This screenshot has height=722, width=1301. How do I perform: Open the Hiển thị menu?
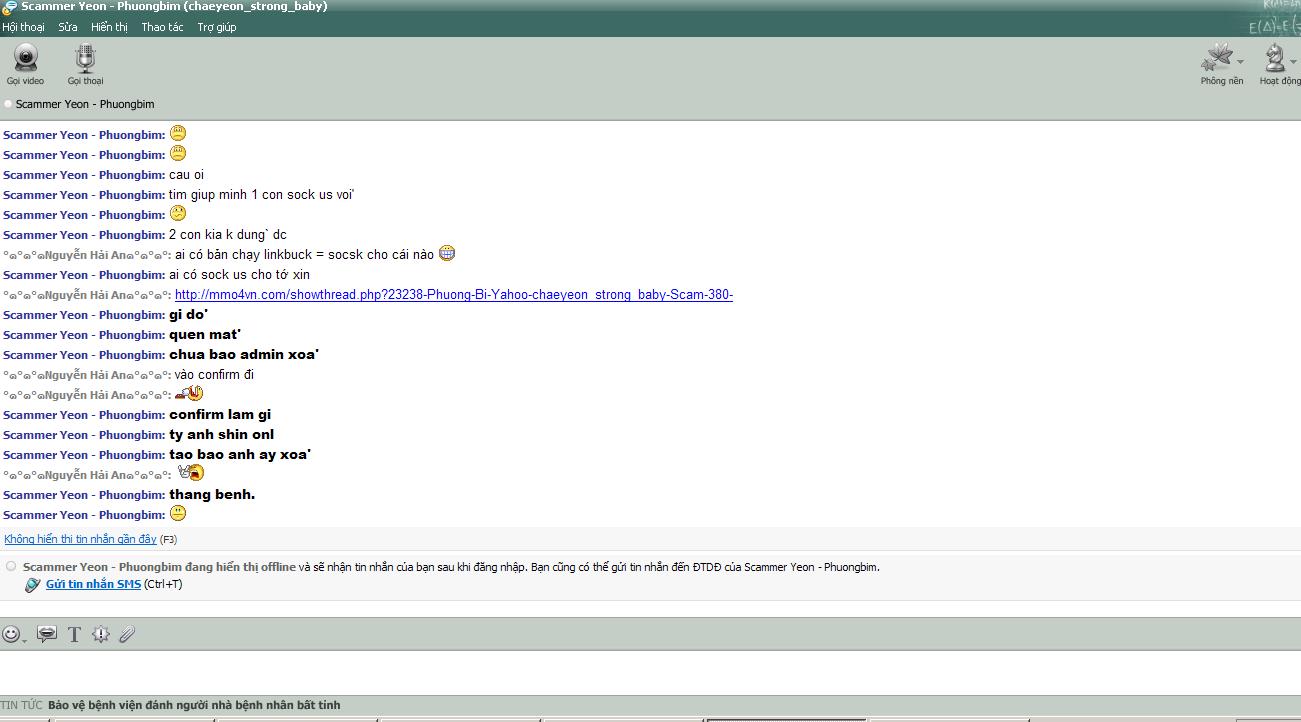(109, 27)
